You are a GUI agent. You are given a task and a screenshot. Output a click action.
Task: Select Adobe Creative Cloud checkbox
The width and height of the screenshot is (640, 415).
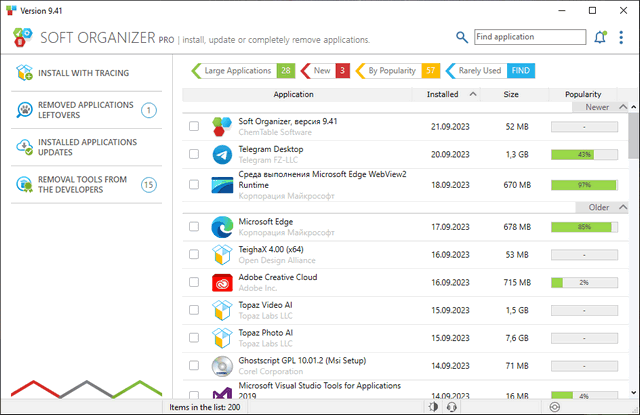(x=194, y=282)
